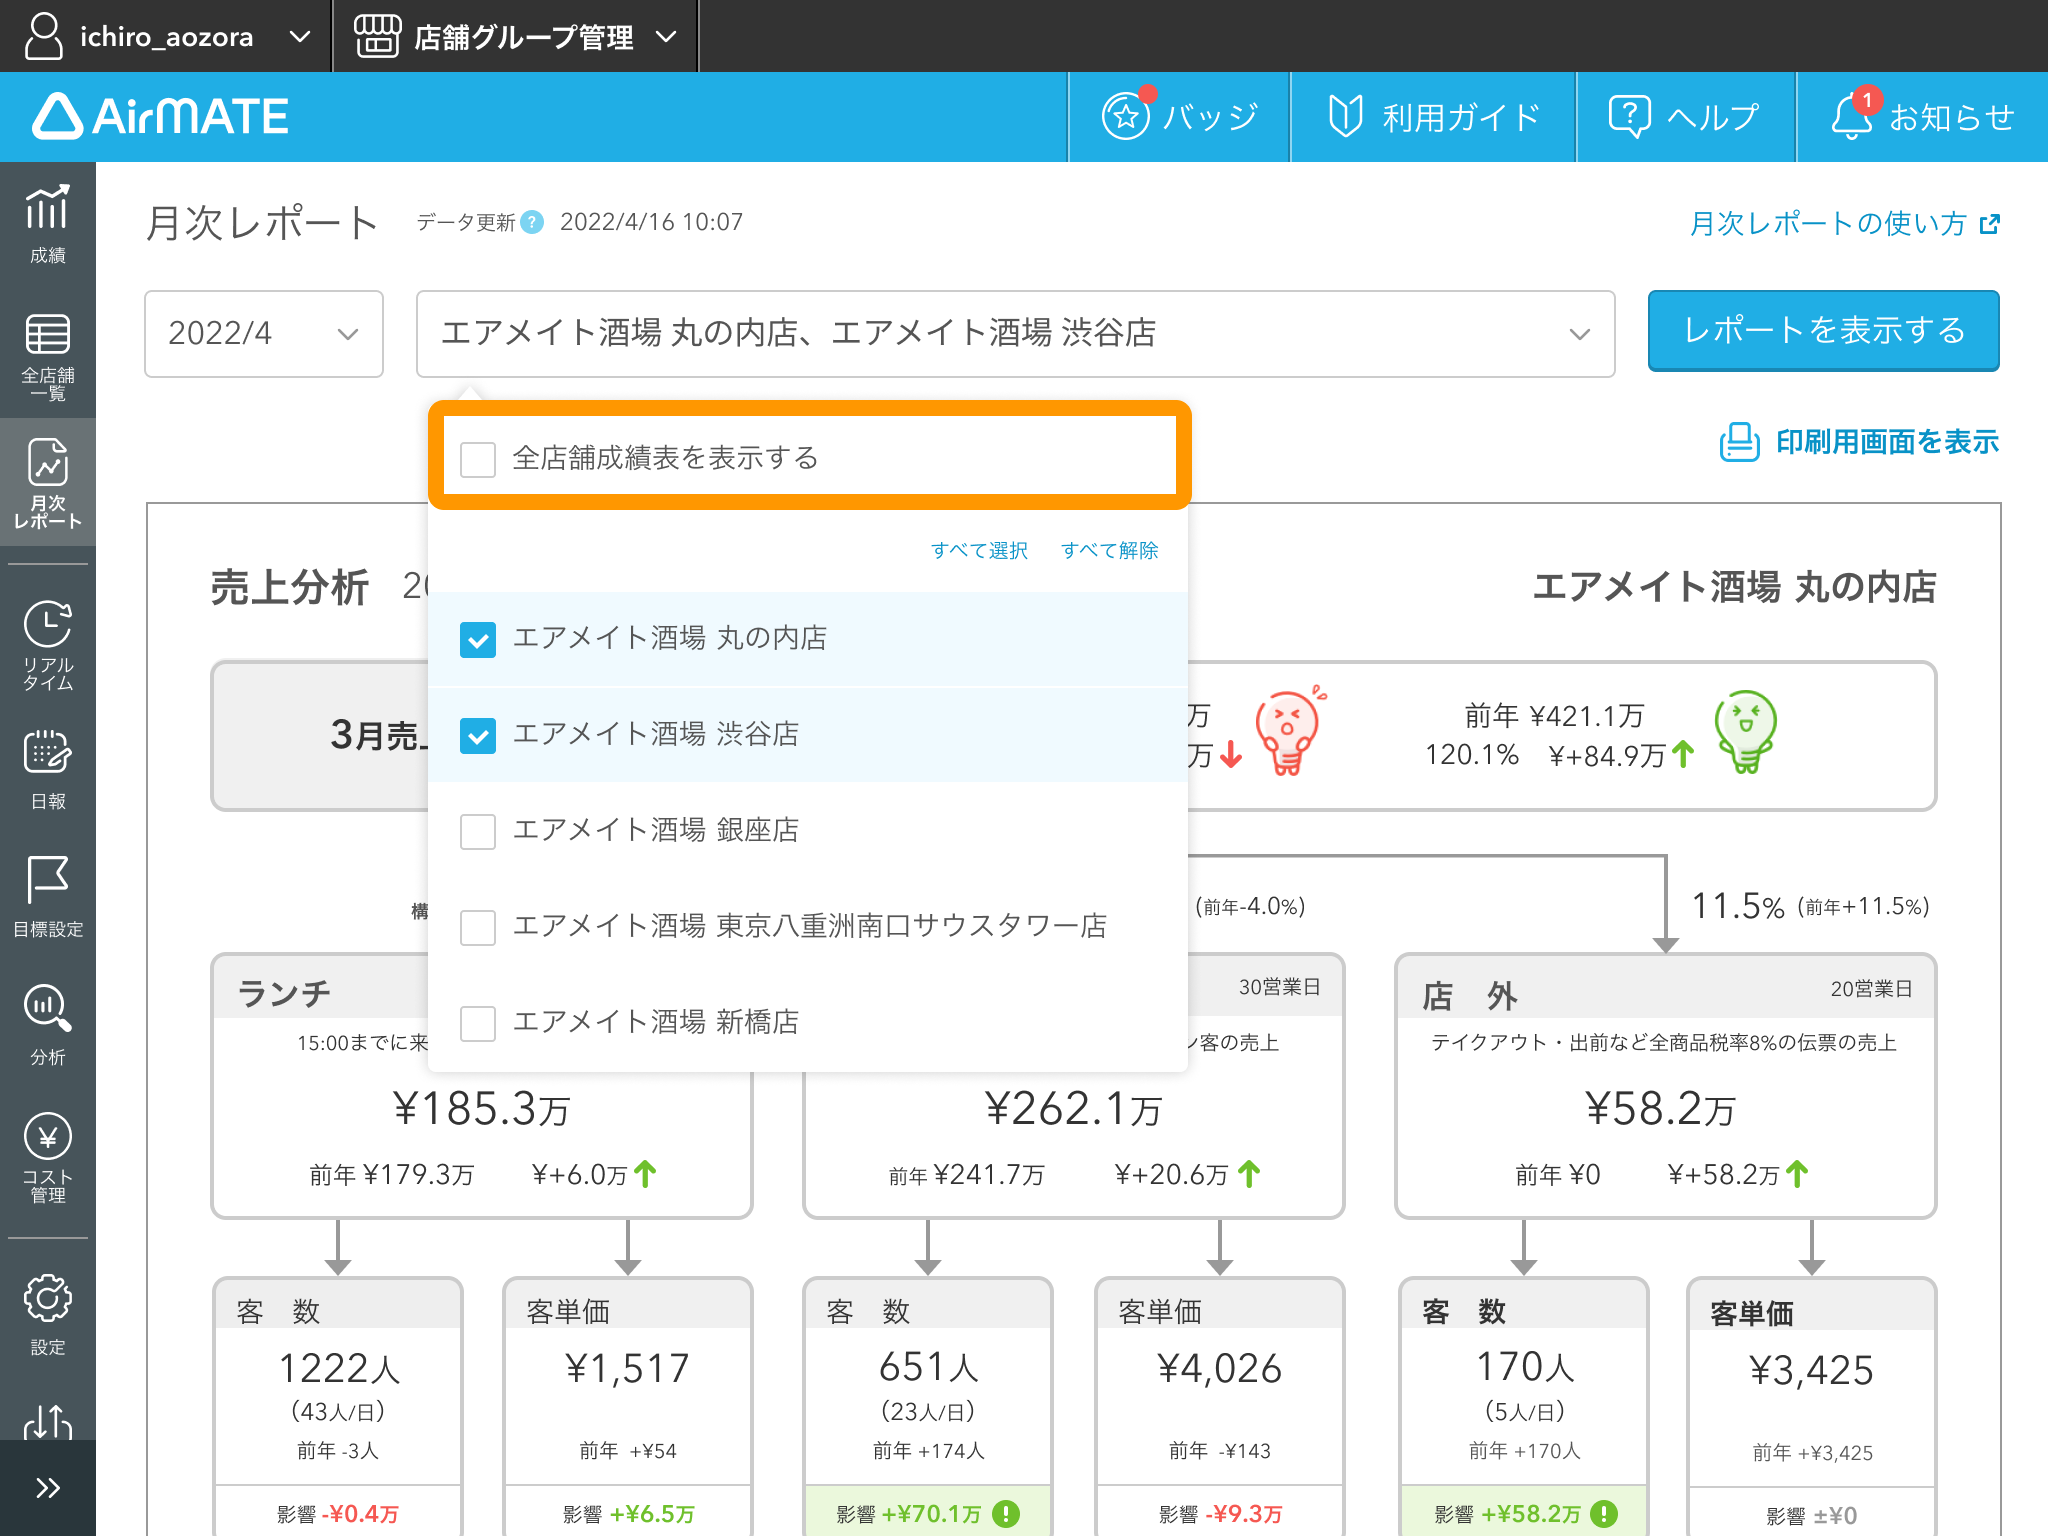2048x1536 pixels.
Task: Collapse the store selection dropdown field
Action: pyautogui.click(x=1015, y=334)
